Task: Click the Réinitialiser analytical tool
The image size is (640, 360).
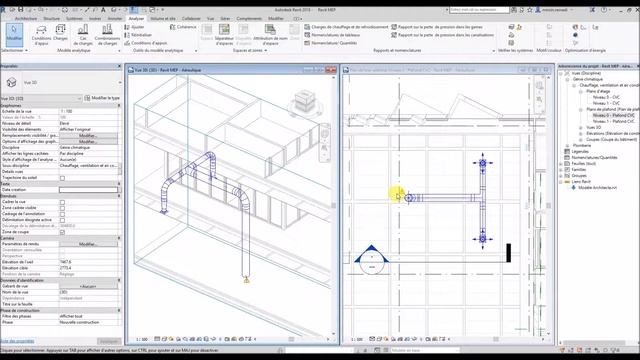Action: point(138,35)
